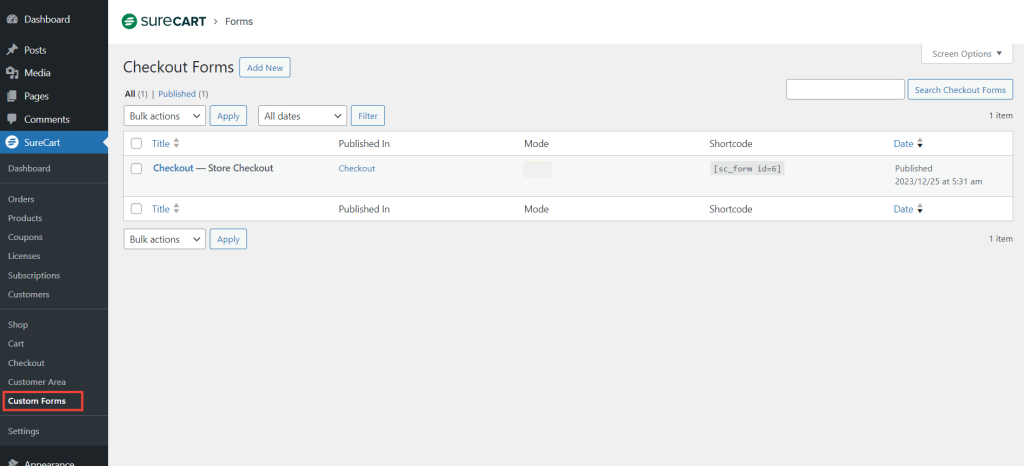Click the Dashboard gauge icon in sidebar
The image size is (1024, 466).
[12, 20]
